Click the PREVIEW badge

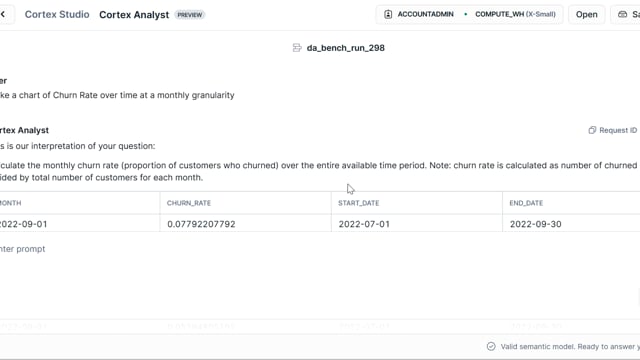pos(189,15)
